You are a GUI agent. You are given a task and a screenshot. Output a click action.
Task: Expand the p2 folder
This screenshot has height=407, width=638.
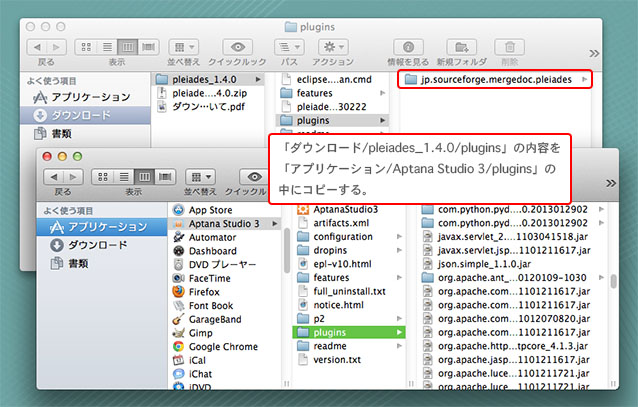(399, 319)
